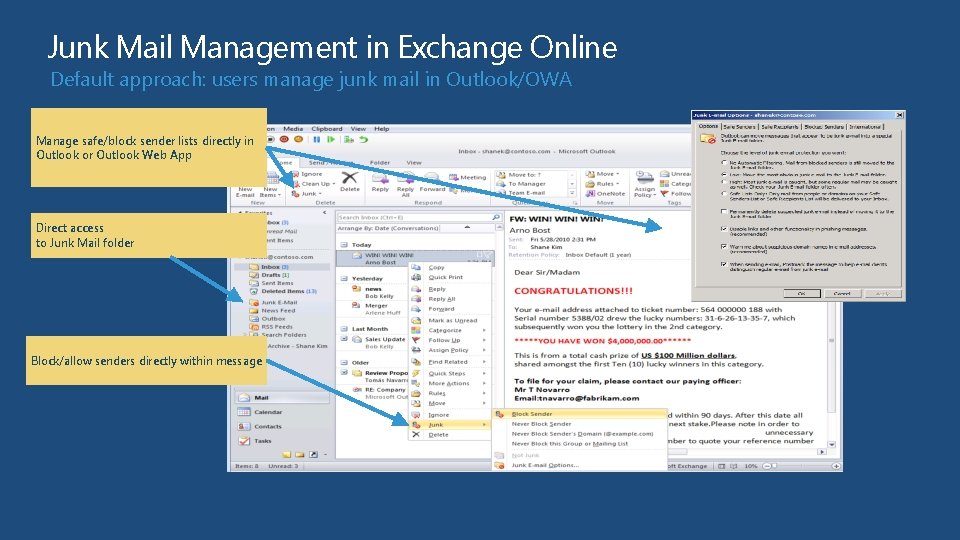Open the Junk E-Mail folder
This screenshot has width=960, height=540.
coord(273,302)
